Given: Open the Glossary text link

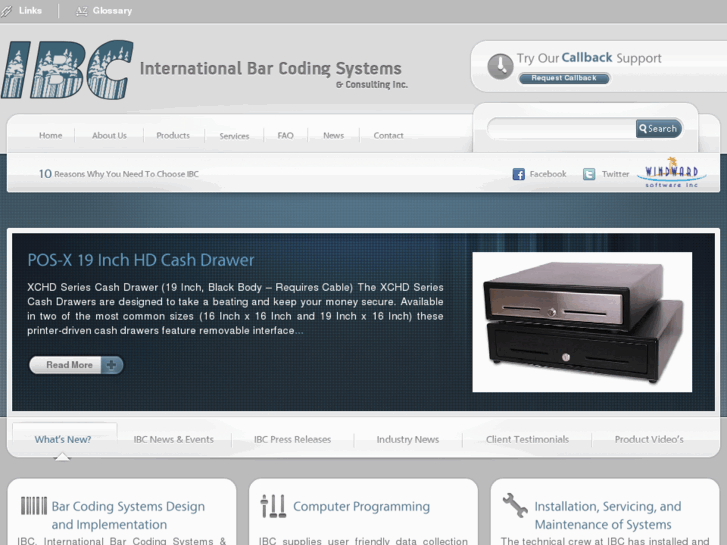Looking at the screenshot, I should click(x=112, y=11).
